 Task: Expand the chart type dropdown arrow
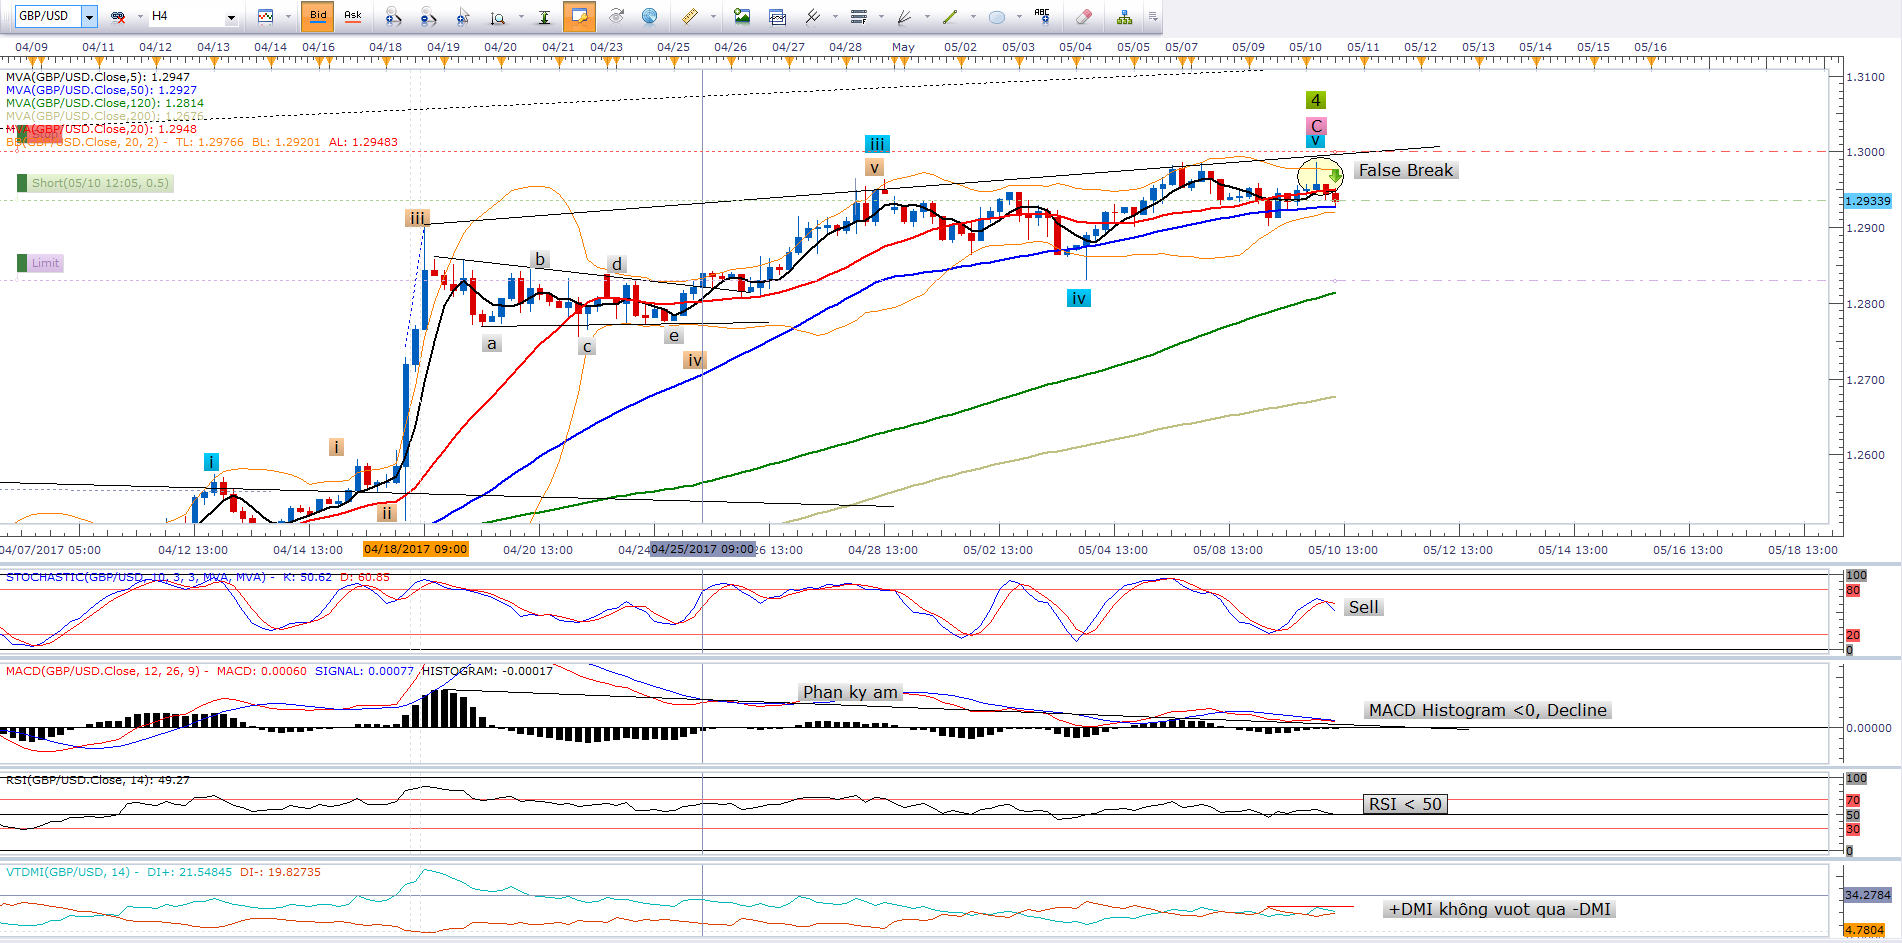pyautogui.click(x=288, y=17)
